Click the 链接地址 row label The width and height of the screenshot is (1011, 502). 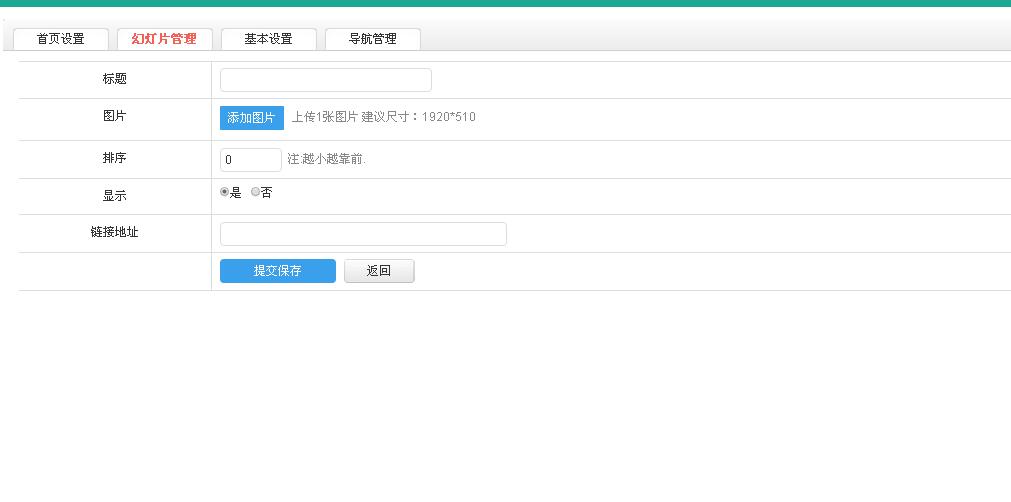114,232
